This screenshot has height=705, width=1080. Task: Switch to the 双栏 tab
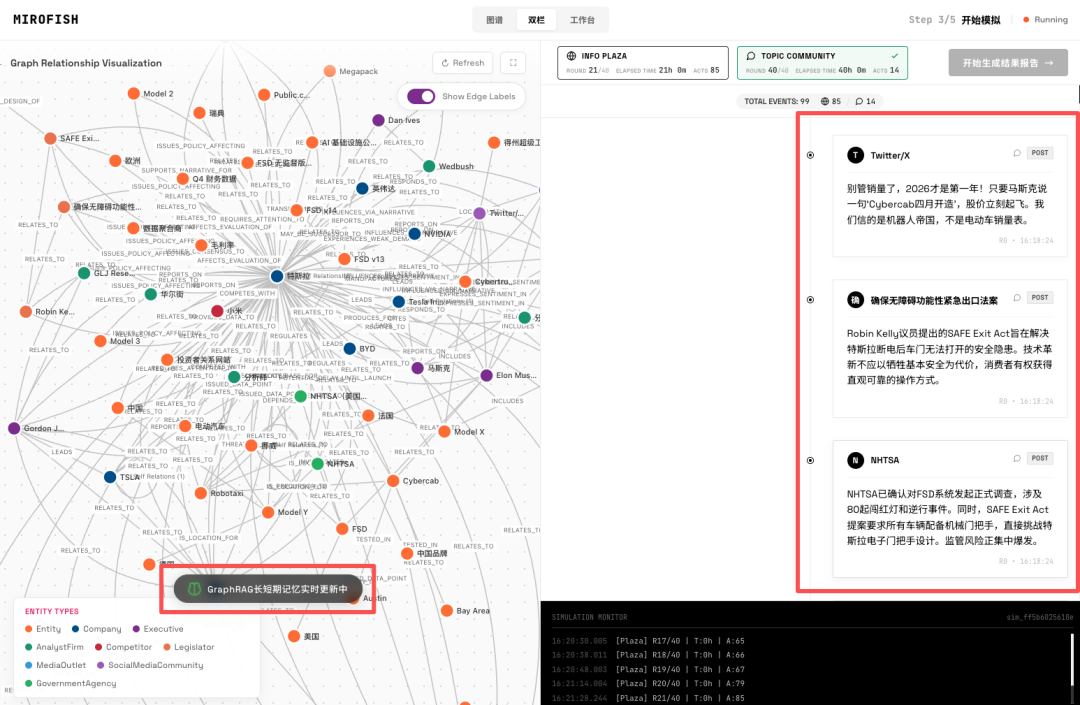(x=536, y=20)
